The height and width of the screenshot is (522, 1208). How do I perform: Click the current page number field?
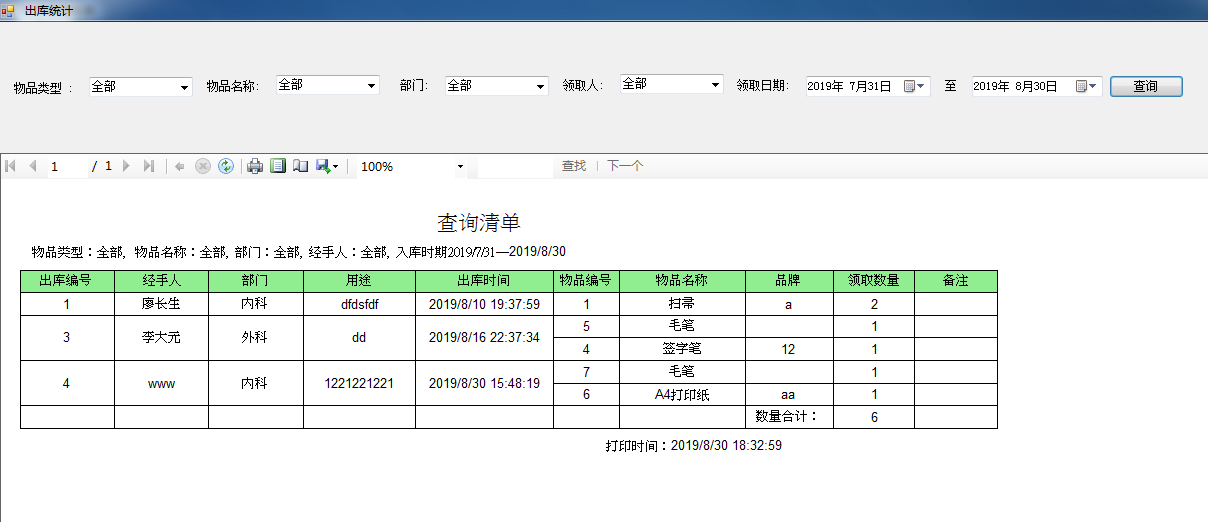pos(66,166)
